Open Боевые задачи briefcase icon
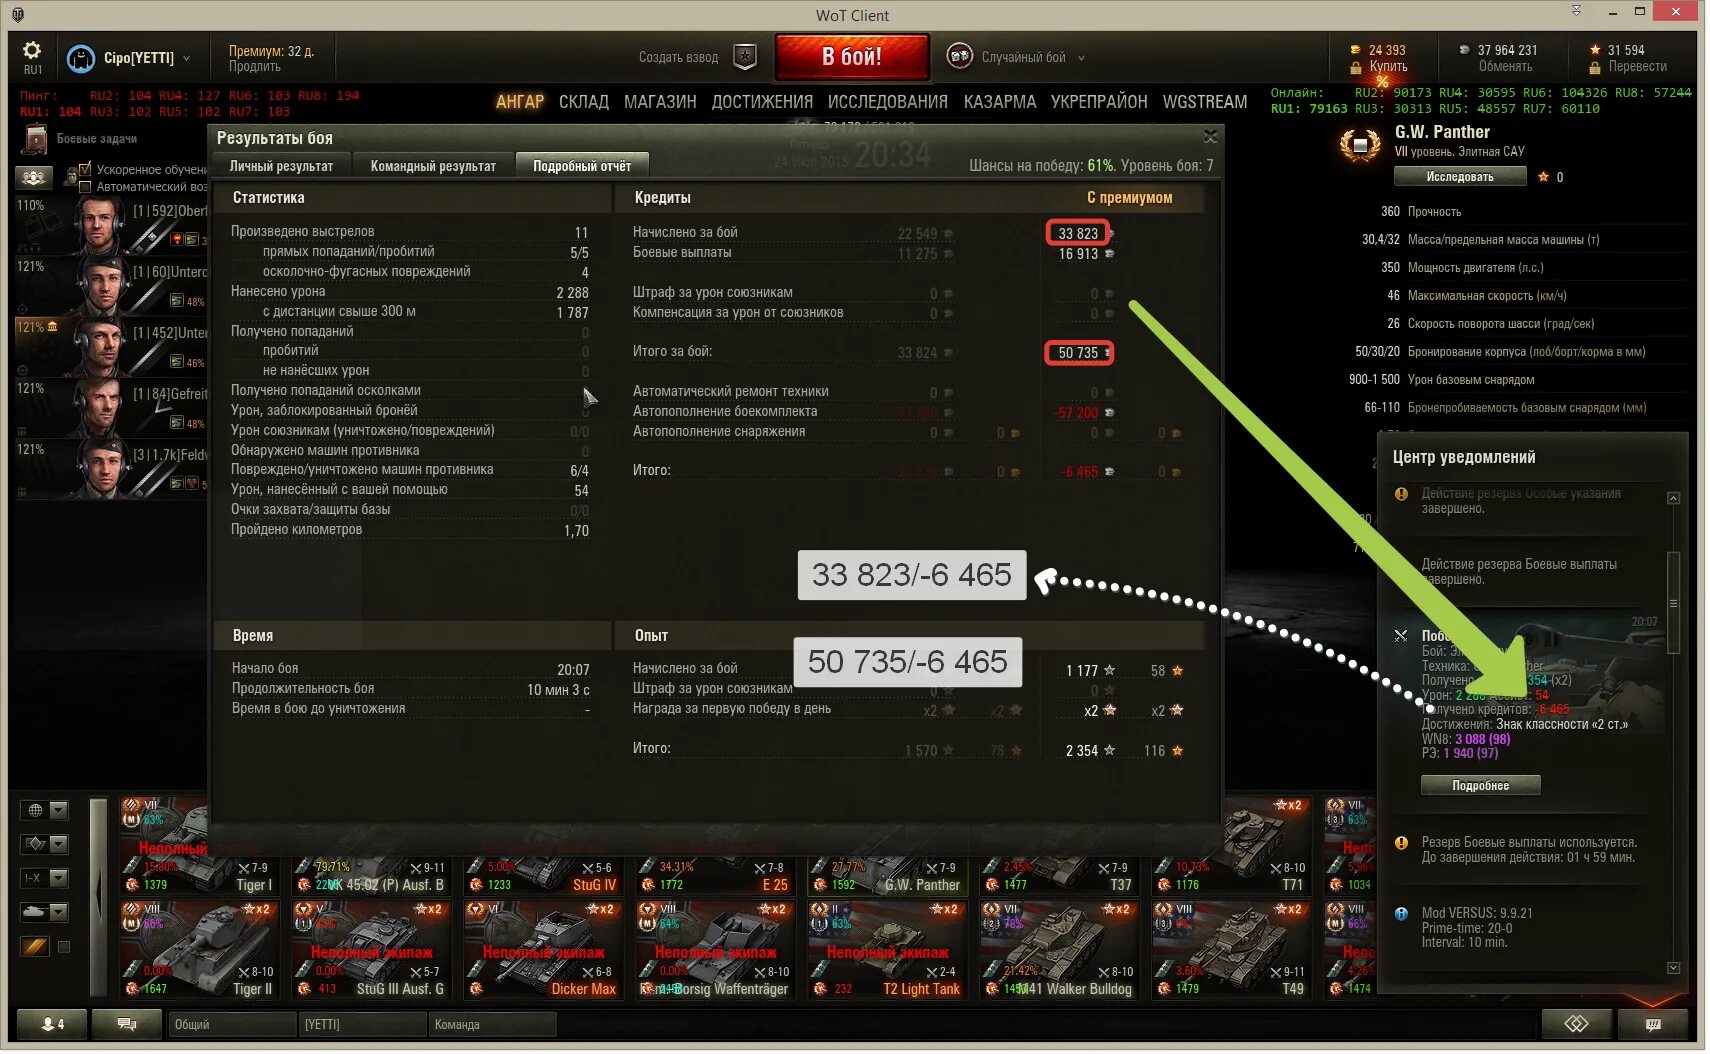1710x1054 pixels. pyautogui.click(x=35, y=139)
